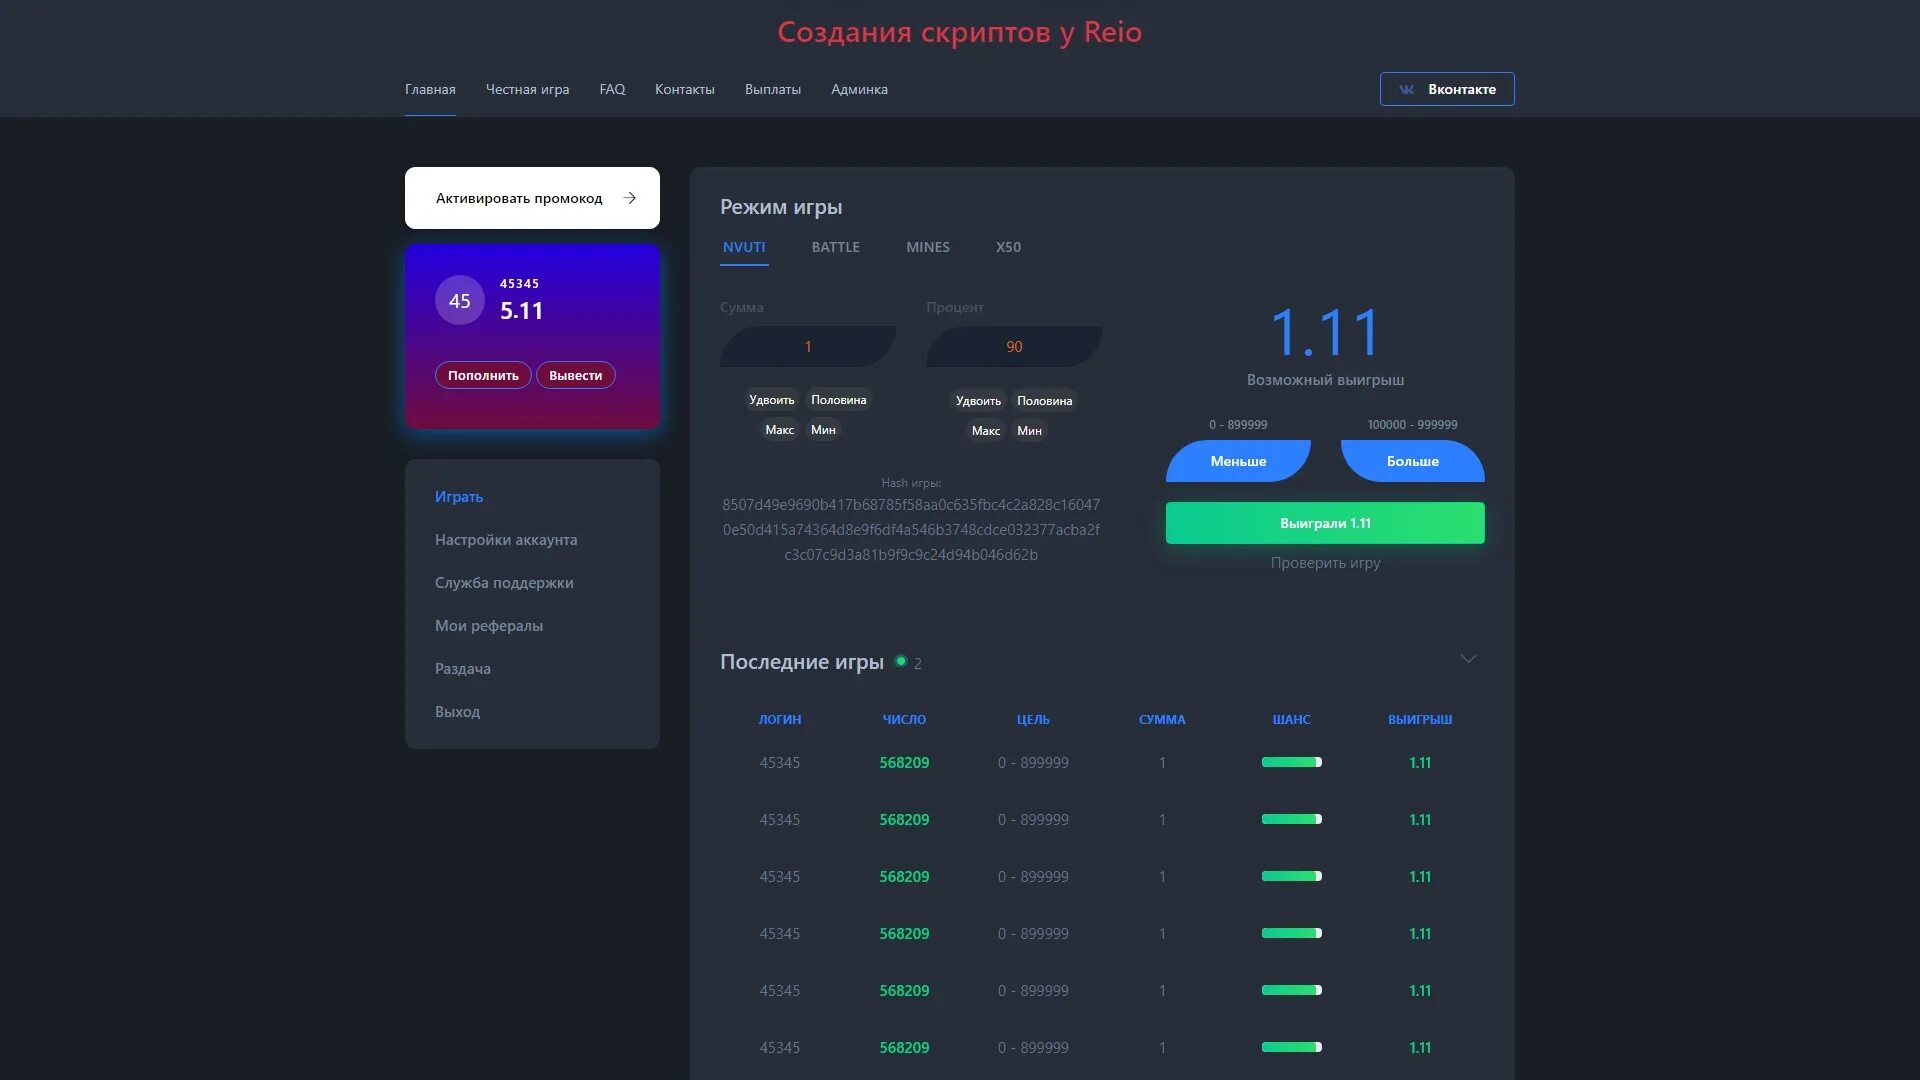This screenshot has height=1080, width=1920.
Task: Click the Проверить игру link
Action: click(1325, 563)
